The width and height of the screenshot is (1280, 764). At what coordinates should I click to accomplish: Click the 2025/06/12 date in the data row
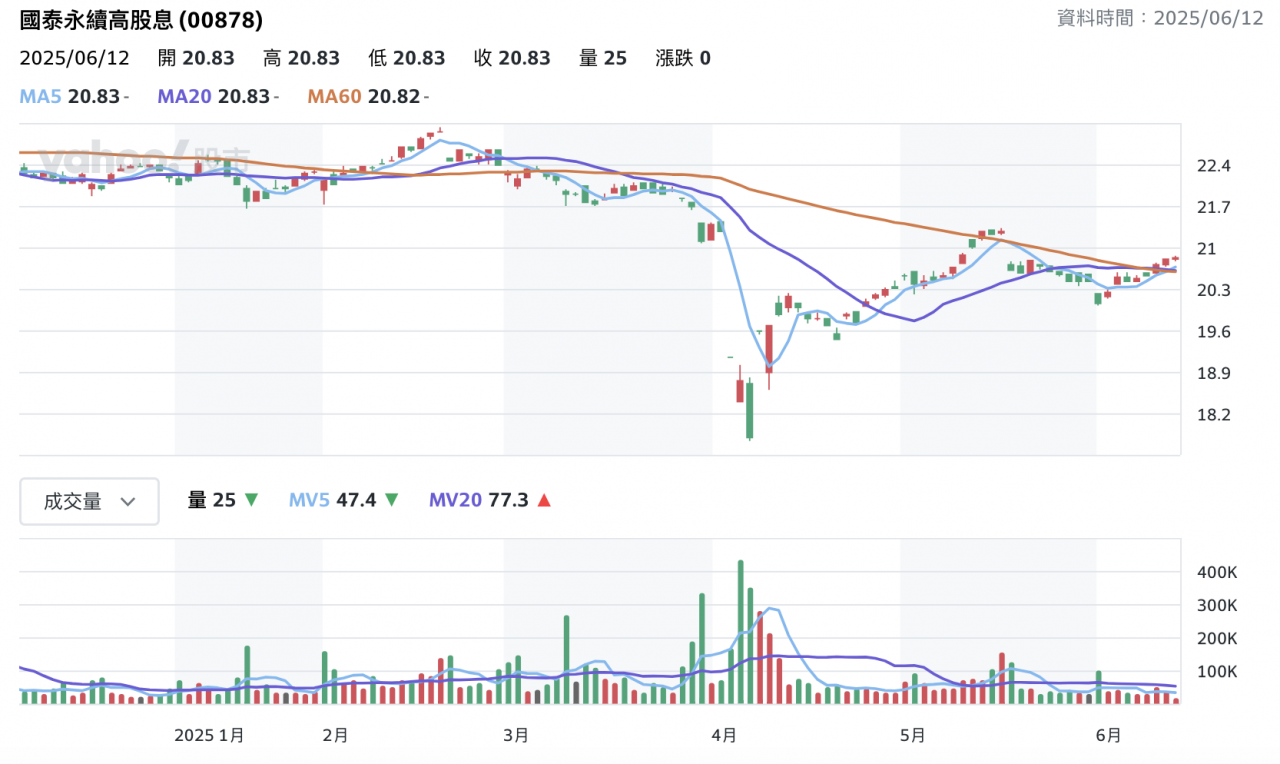tap(75, 58)
